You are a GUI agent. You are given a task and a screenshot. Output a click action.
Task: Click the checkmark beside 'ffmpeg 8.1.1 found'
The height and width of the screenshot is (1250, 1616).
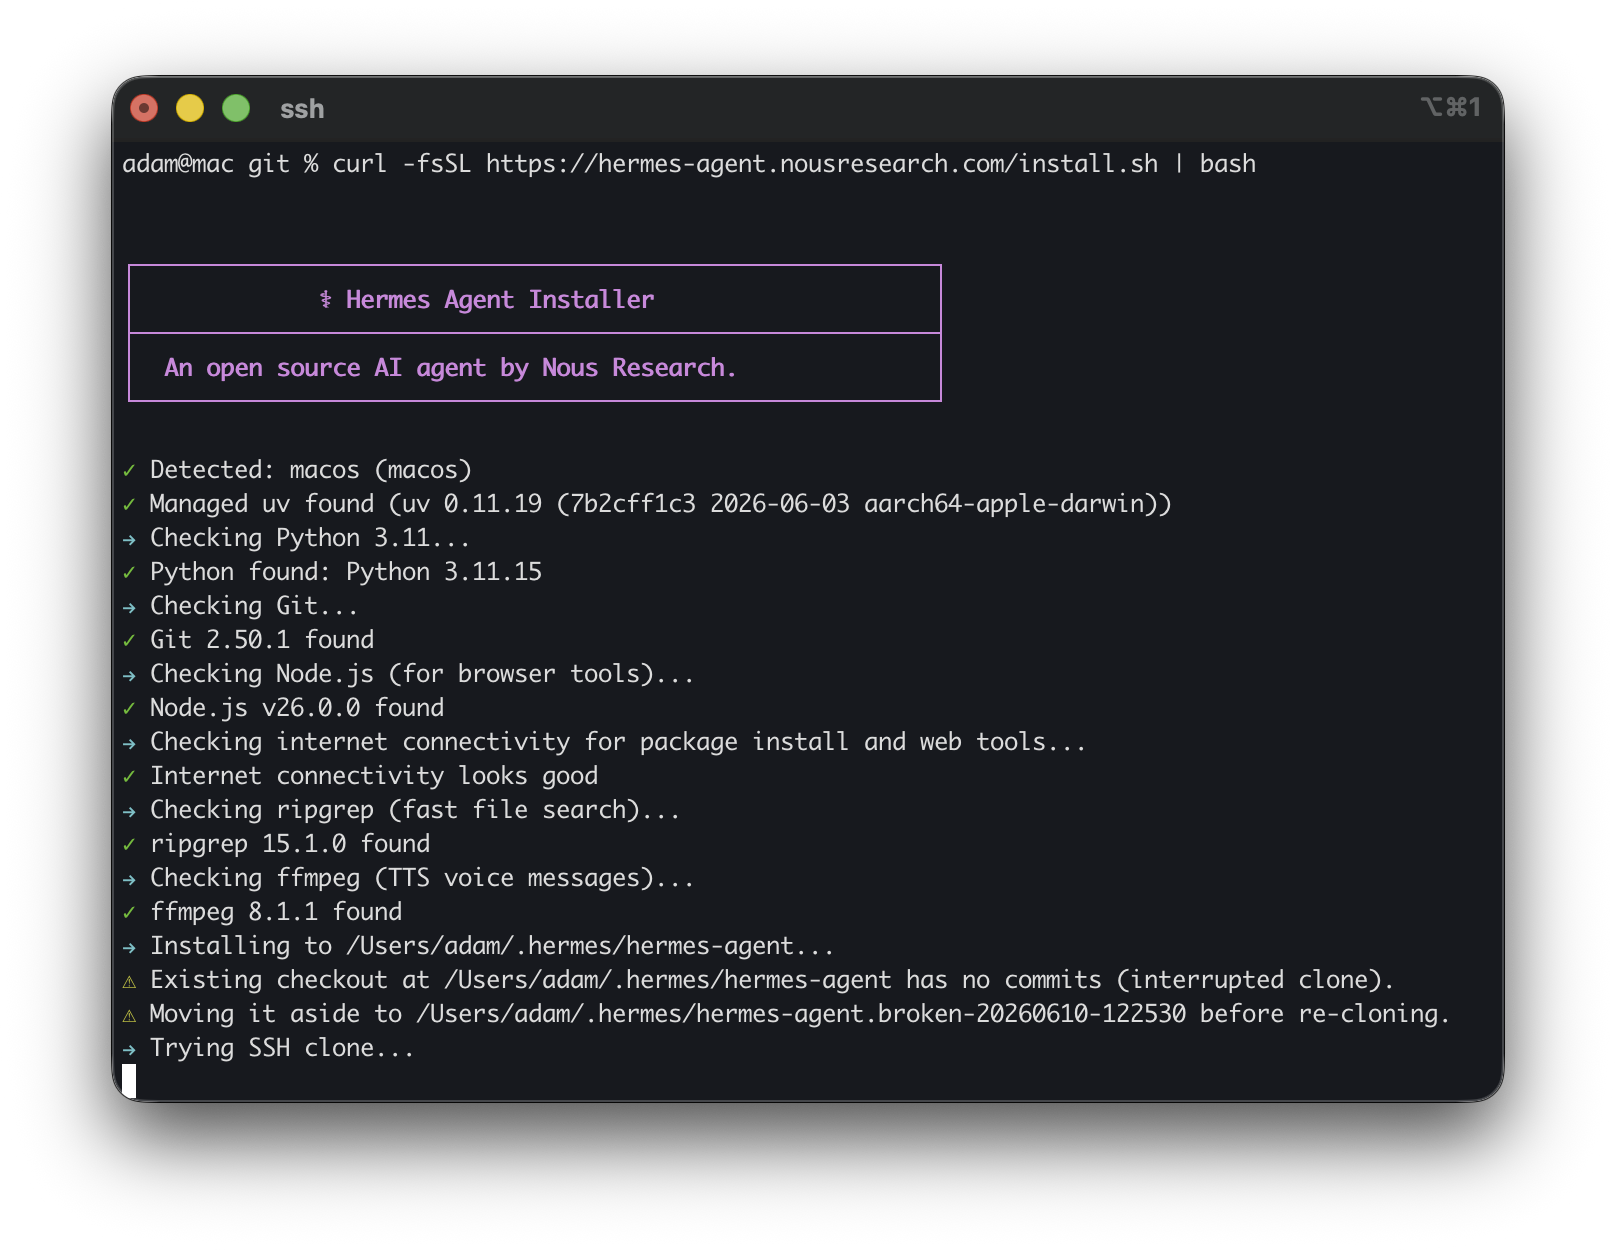coord(129,912)
